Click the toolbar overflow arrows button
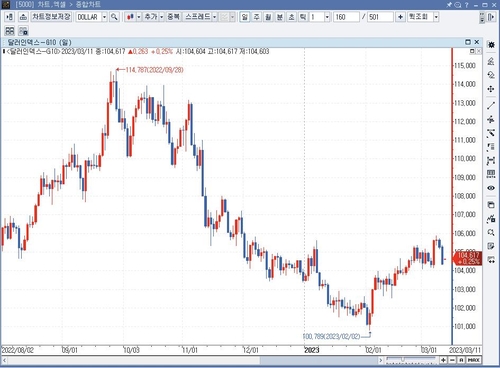500x368 pixels. point(482,17)
